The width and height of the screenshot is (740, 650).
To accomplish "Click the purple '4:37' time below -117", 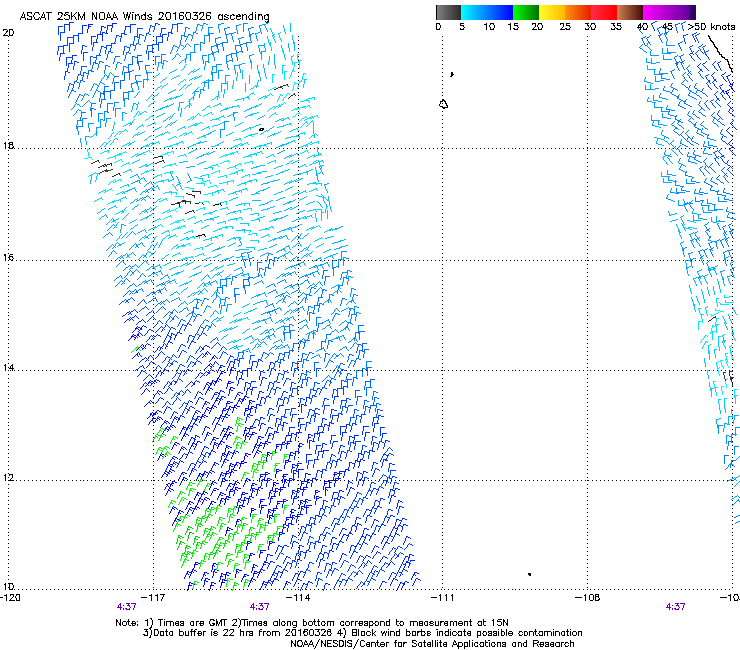I will click(x=127, y=607).
